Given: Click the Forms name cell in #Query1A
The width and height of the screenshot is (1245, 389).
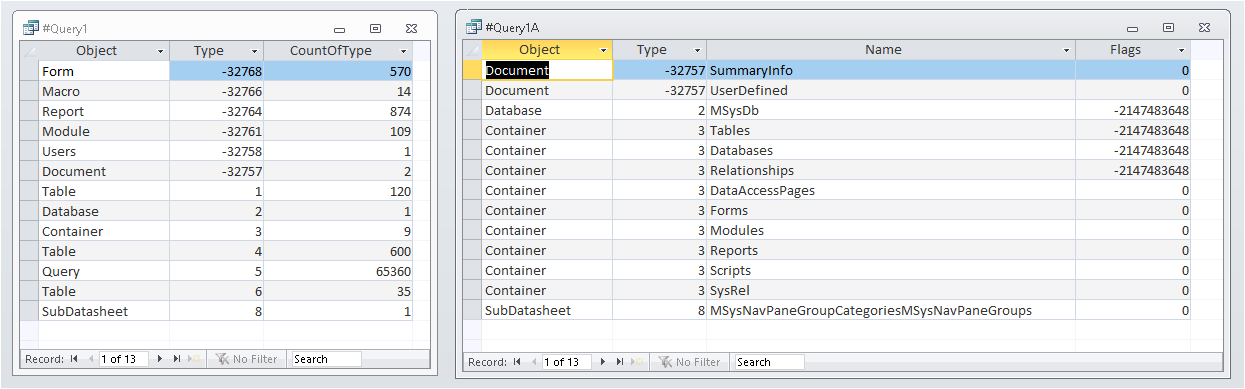Looking at the screenshot, I should click(891, 210).
